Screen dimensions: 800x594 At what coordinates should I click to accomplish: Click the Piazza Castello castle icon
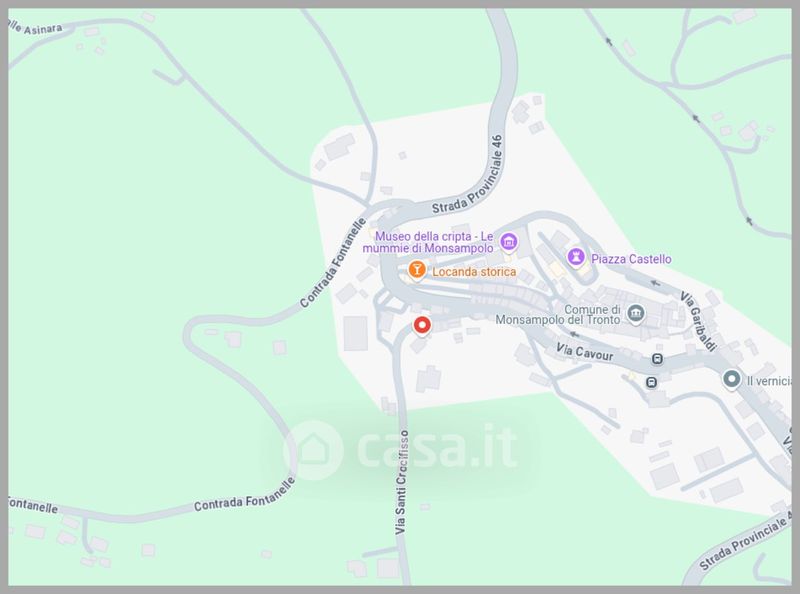click(576, 257)
